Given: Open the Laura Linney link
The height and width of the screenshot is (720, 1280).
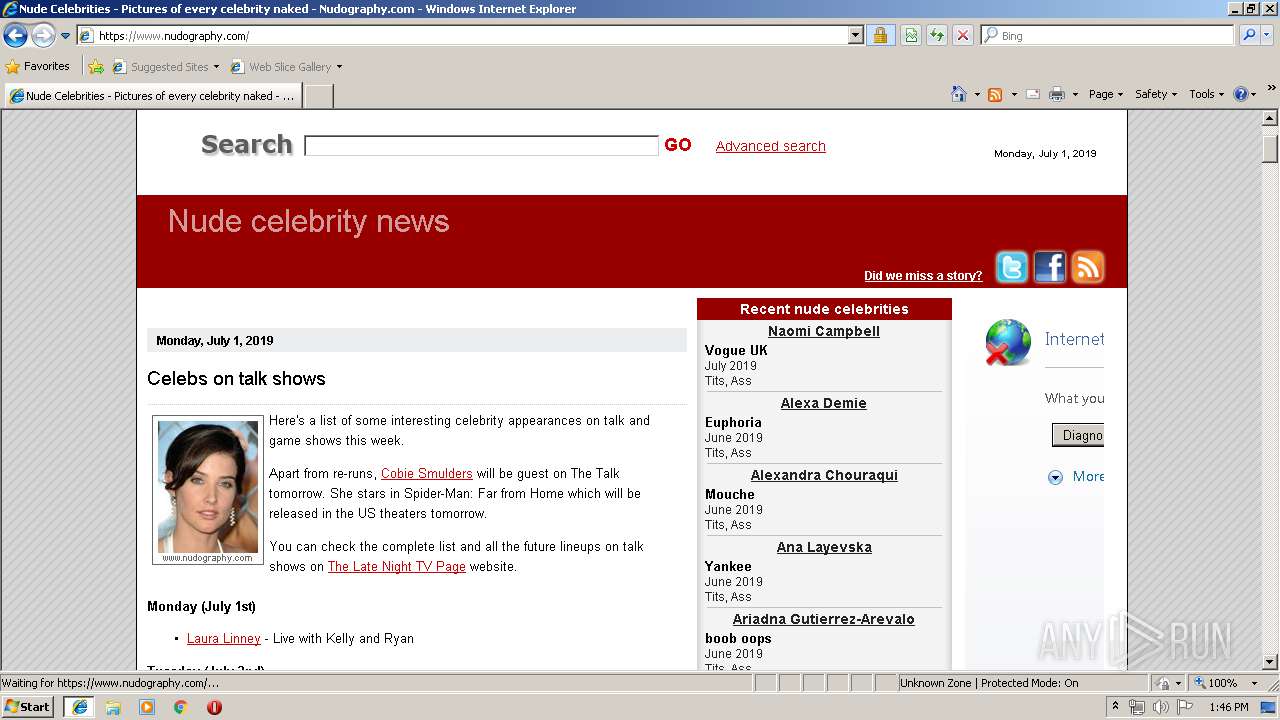Looking at the screenshot, I should click(224, 639).
